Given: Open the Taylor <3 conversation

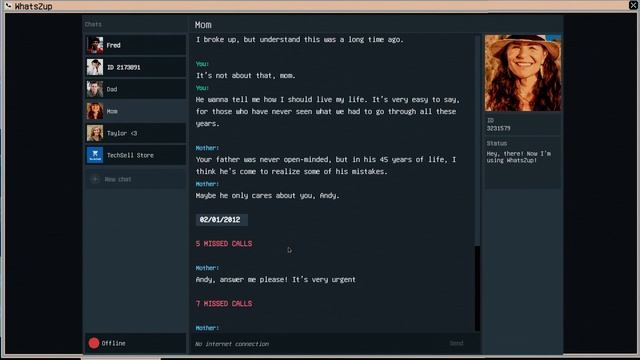Looking at the screenshot, I should [136, 133].
